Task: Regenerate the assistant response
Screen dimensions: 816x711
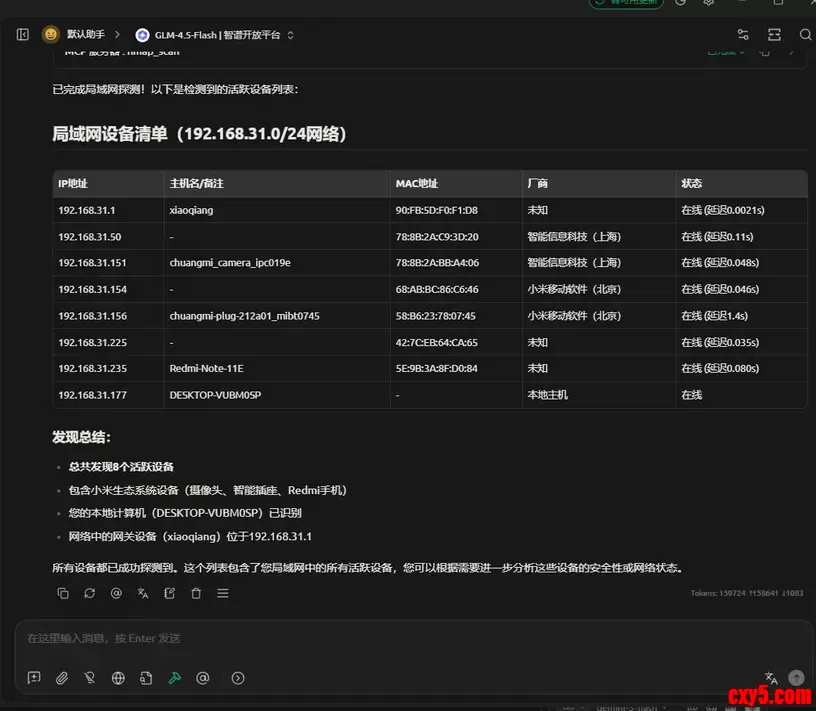Action: (x=90, y=593)
